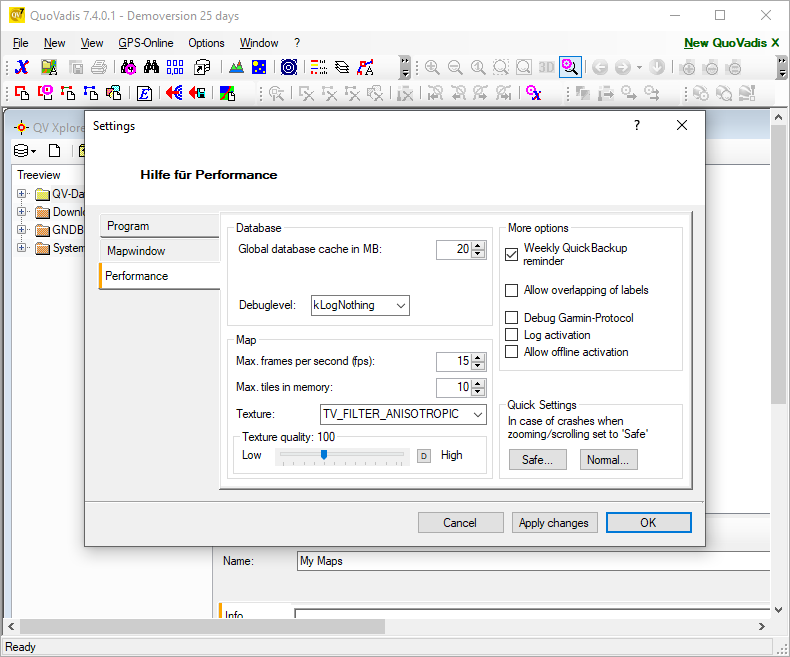
Task: Enable Allow overlapping of labels
Action: pos(512,290)
